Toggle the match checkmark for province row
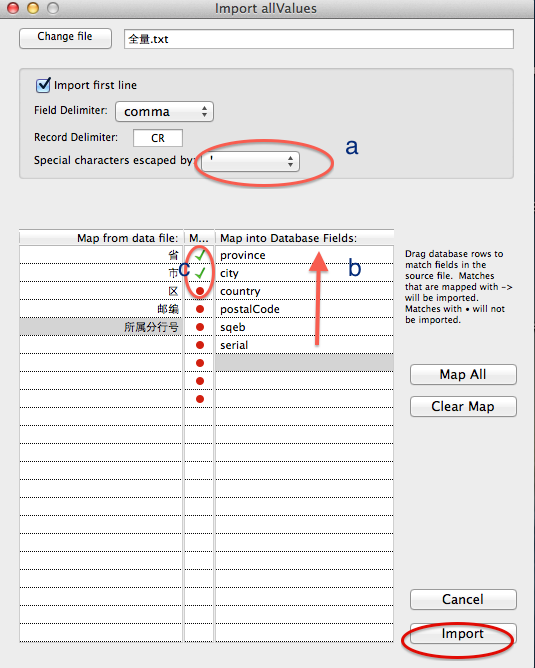The height and width of the screenshot is (668, 535). coord(200,255)
